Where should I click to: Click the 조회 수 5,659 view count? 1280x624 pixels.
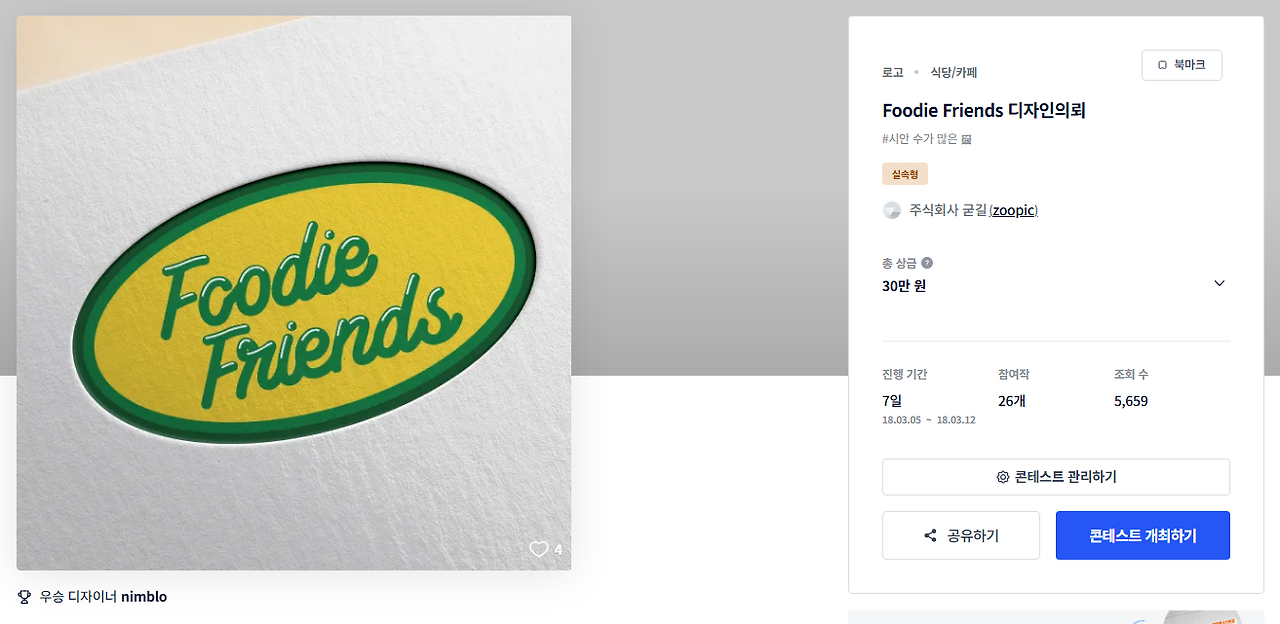pos(1131,401)
